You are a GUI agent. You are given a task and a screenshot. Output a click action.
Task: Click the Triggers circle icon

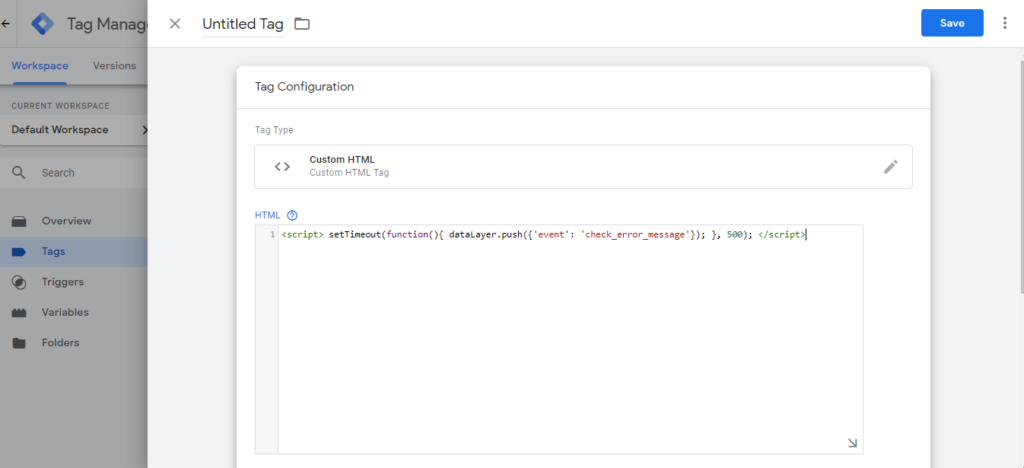(x=19, y=282)
